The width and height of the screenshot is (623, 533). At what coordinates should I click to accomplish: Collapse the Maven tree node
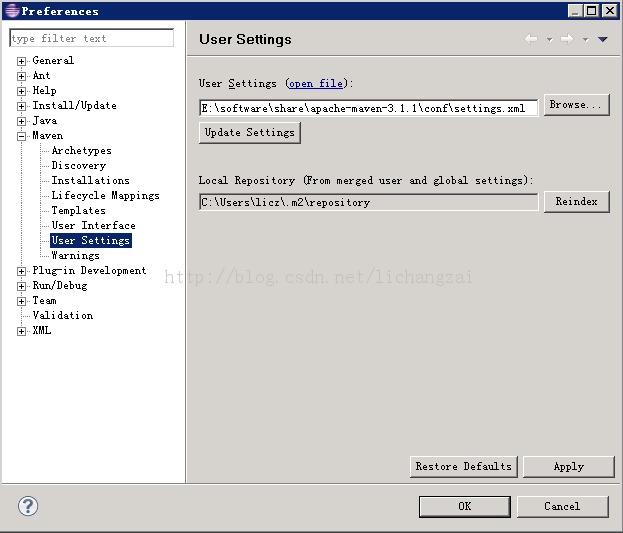[22, 136]
